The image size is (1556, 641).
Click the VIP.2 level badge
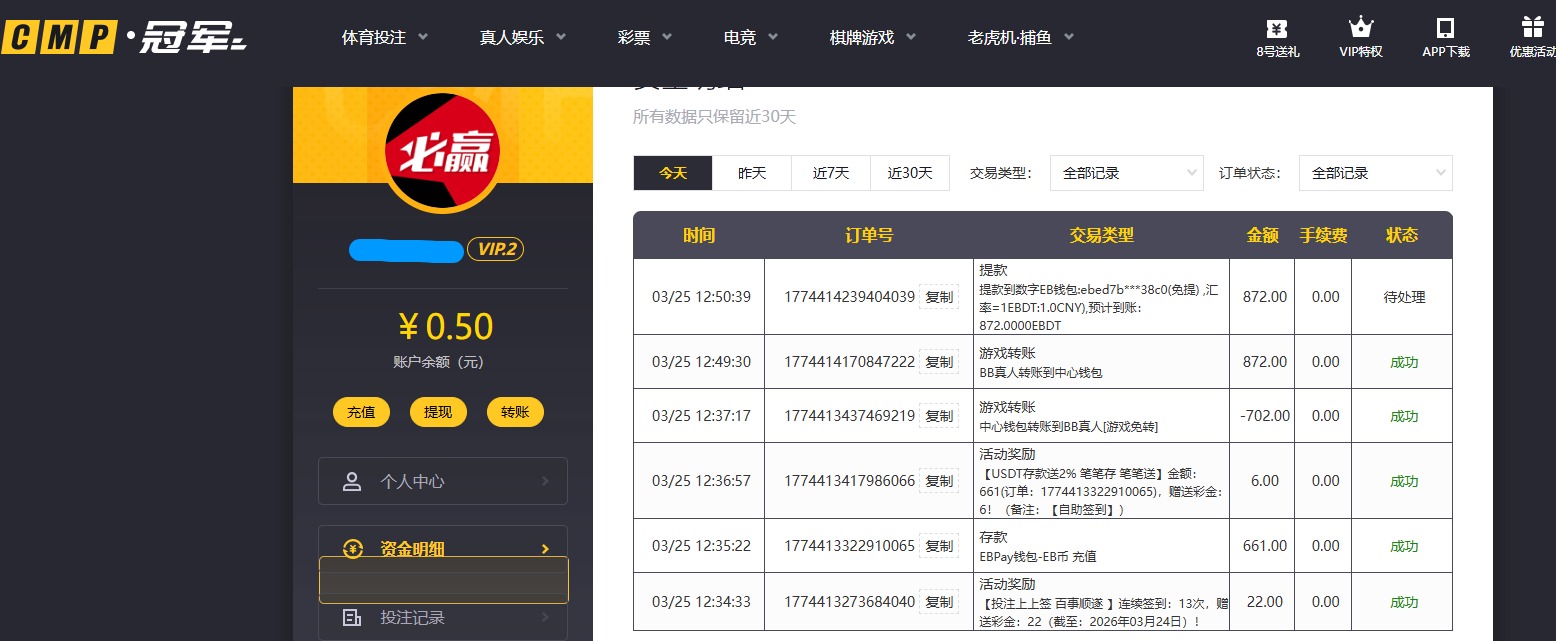496,249
